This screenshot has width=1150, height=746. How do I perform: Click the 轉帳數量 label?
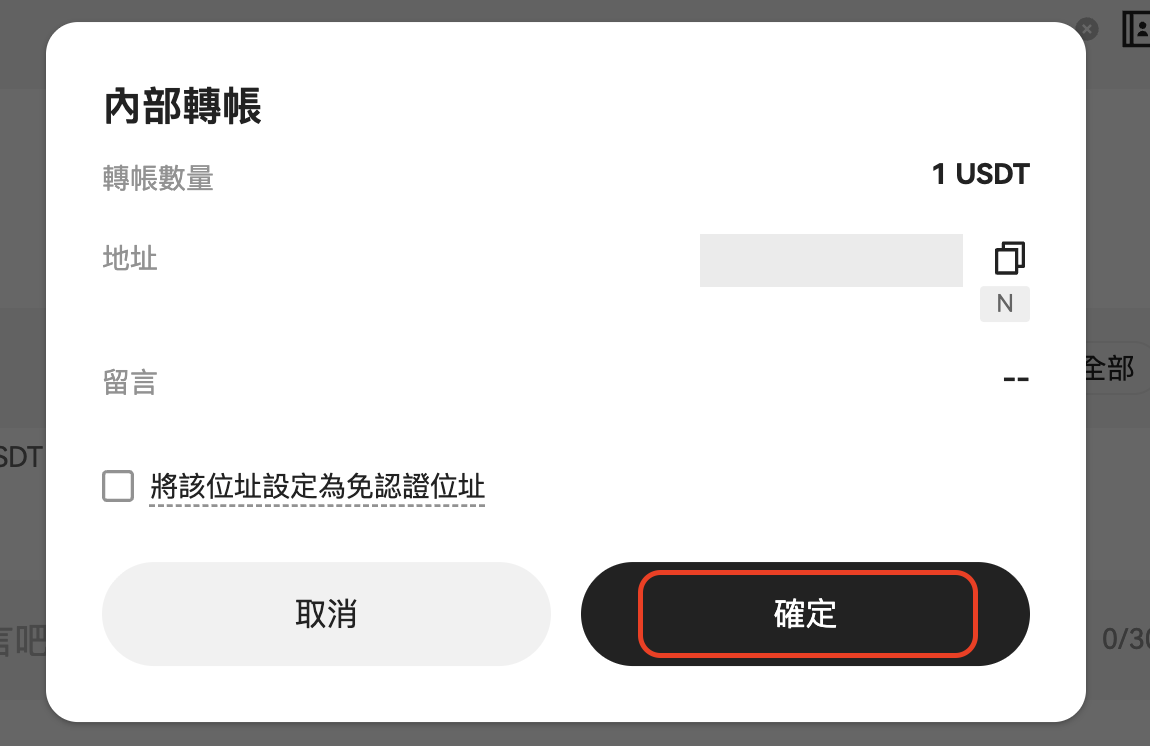coord(158,178)
